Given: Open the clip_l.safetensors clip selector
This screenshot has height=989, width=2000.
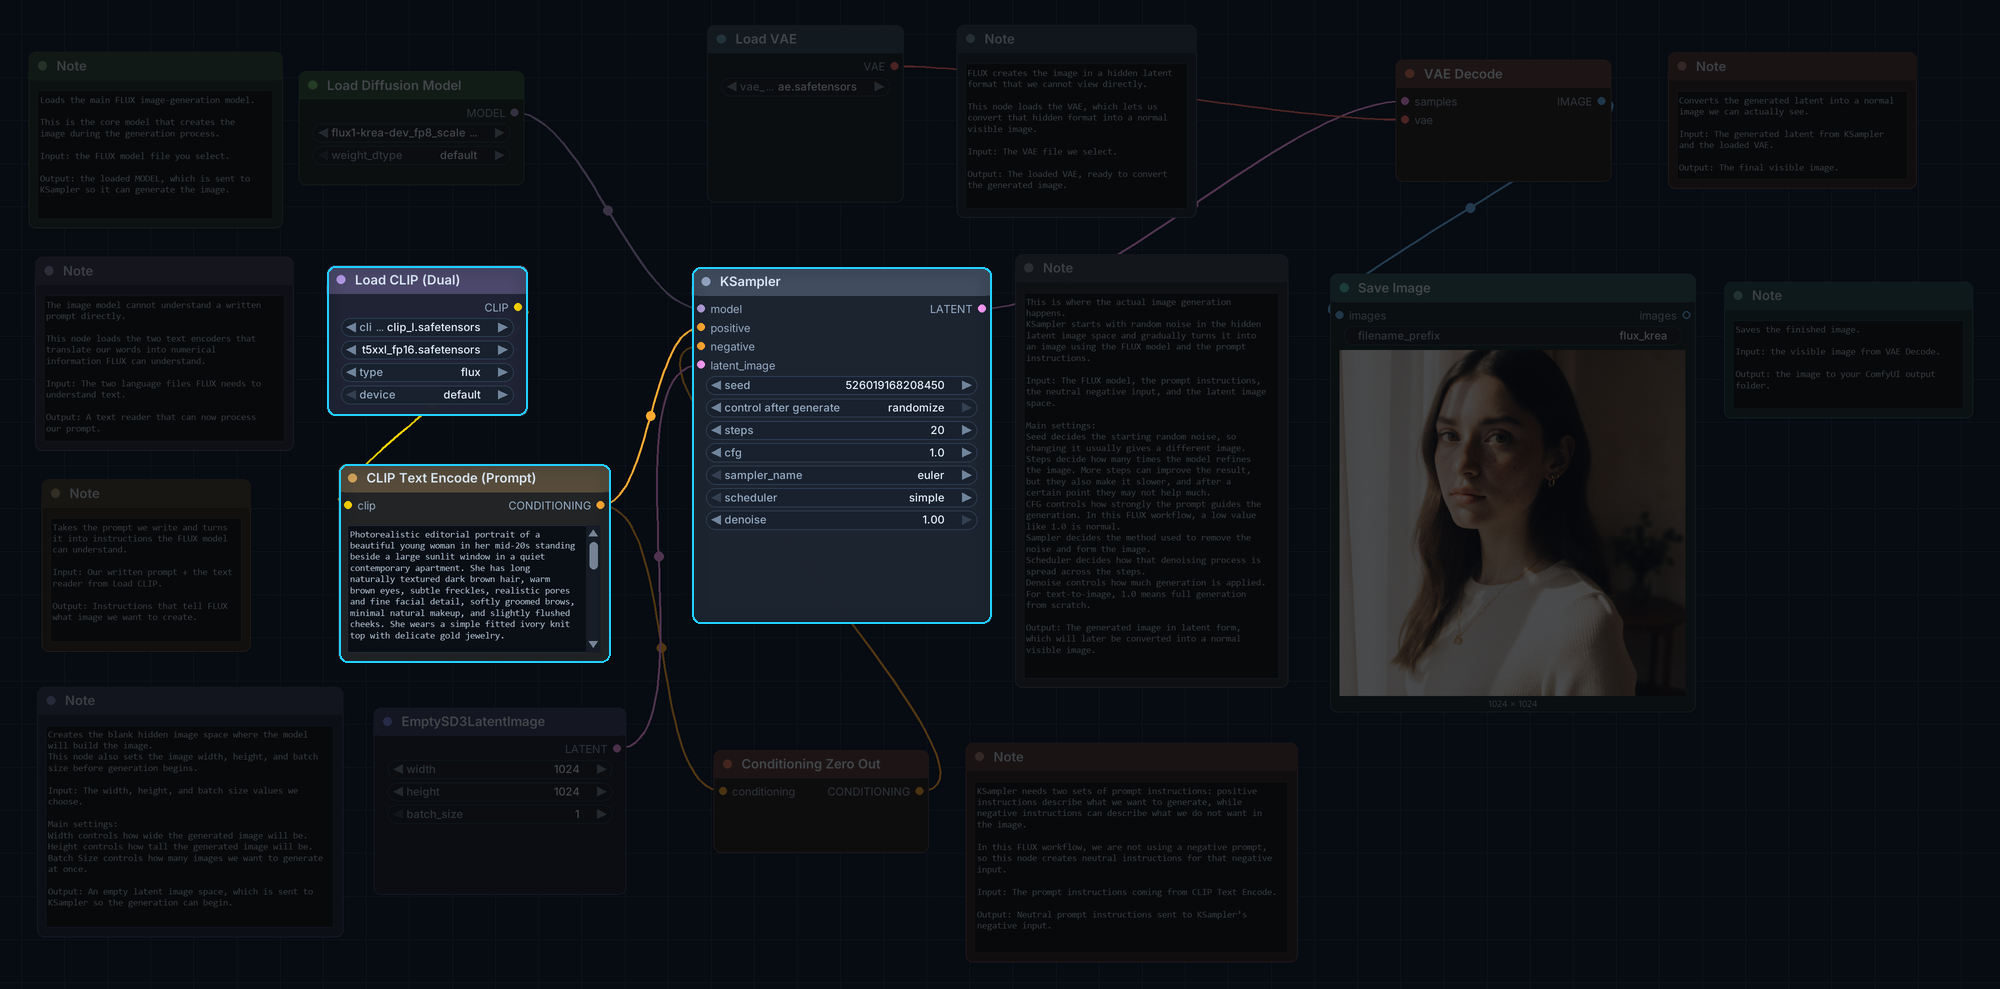Looking at the screenshot, I should click(x=427, y=327).
